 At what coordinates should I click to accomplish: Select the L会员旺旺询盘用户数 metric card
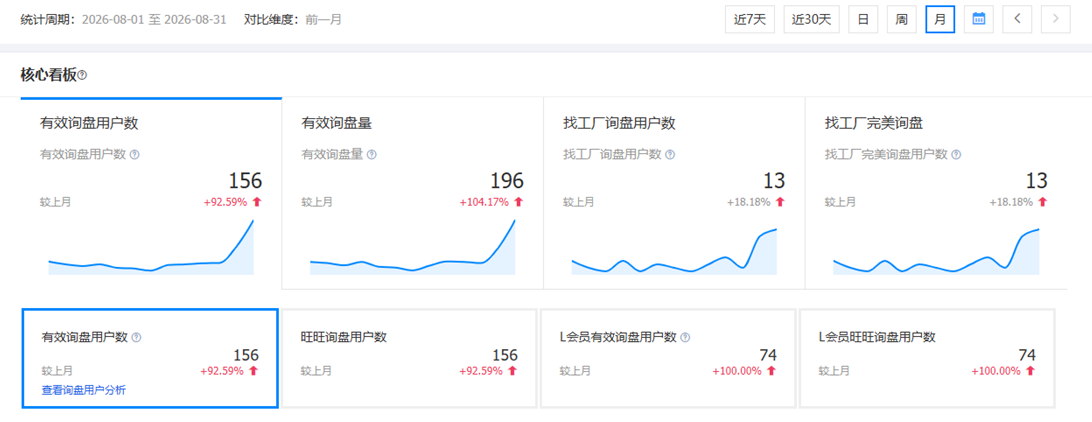tap(927, 359)
